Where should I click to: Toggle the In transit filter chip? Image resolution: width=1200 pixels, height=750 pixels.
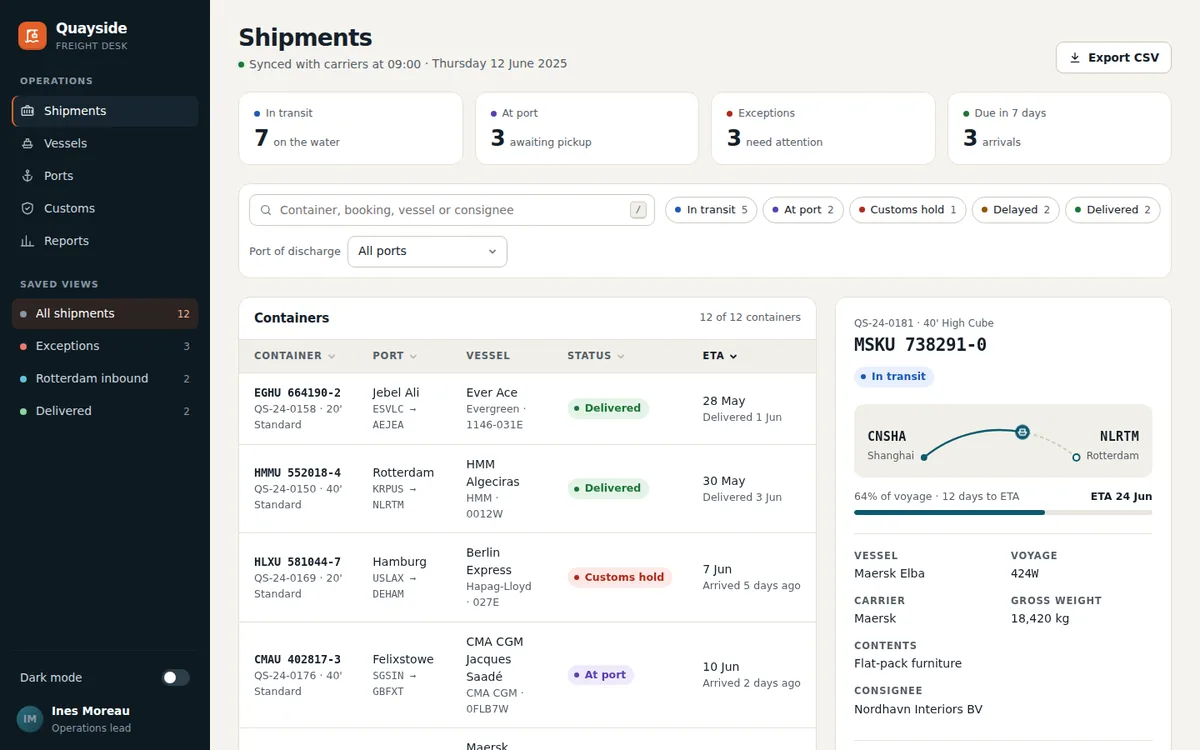[711, 210]
